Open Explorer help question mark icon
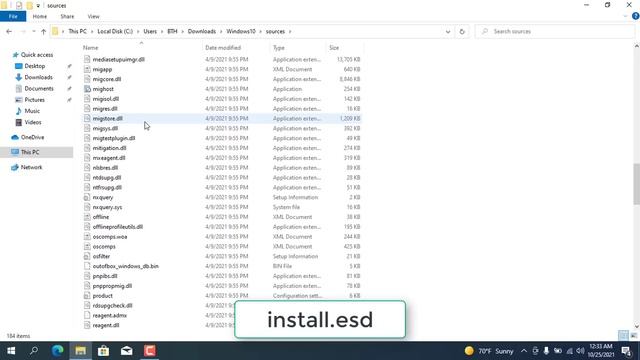This screenshot has height=360, width=640. (x=636, y=16)
